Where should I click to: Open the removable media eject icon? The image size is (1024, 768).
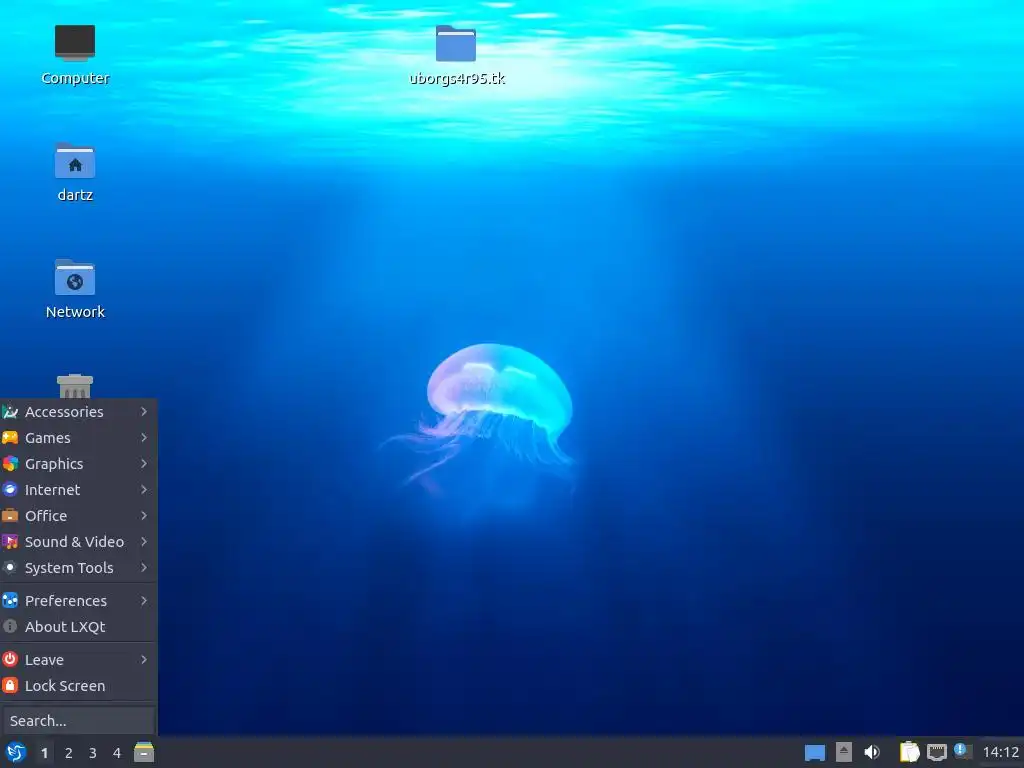[x=844, y=752]
